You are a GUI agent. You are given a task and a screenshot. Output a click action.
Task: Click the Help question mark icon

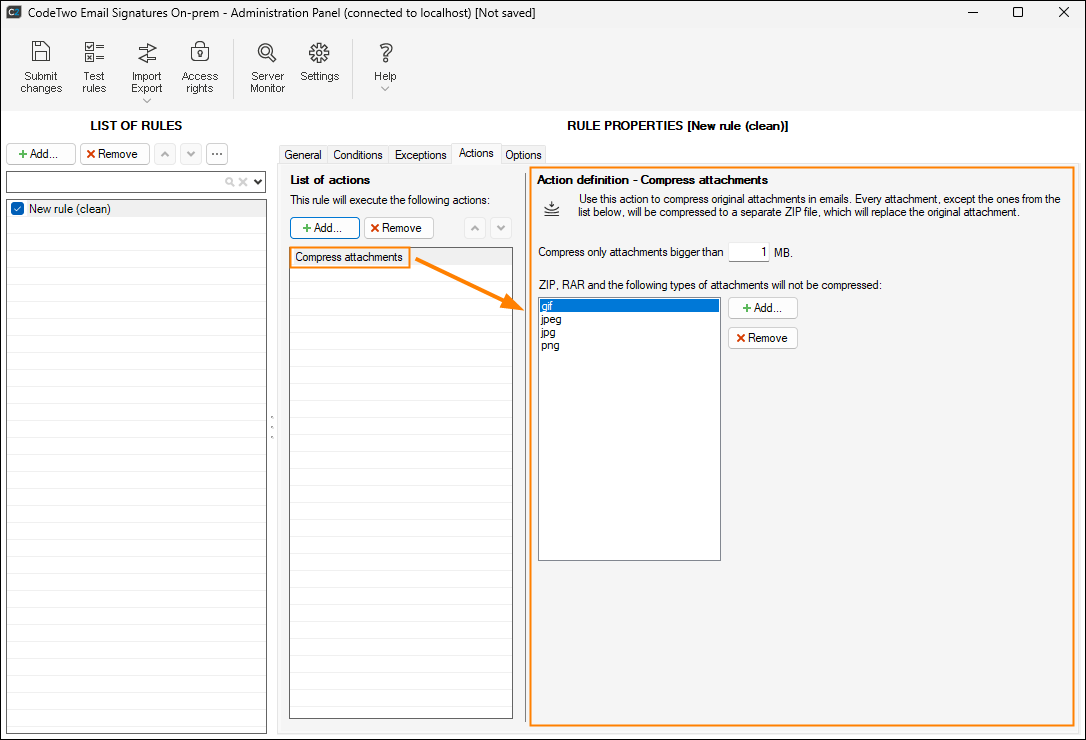pos(385,53)
